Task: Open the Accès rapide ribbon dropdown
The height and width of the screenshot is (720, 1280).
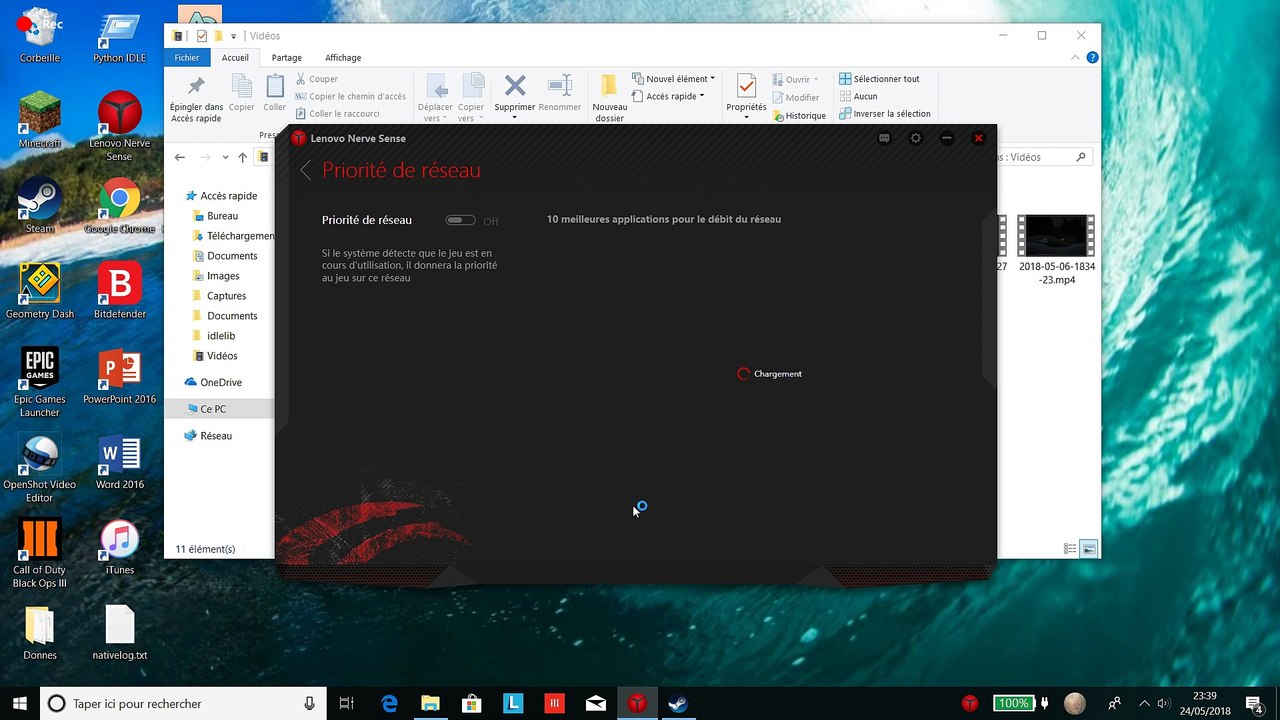Action: [x=669, y=97]
